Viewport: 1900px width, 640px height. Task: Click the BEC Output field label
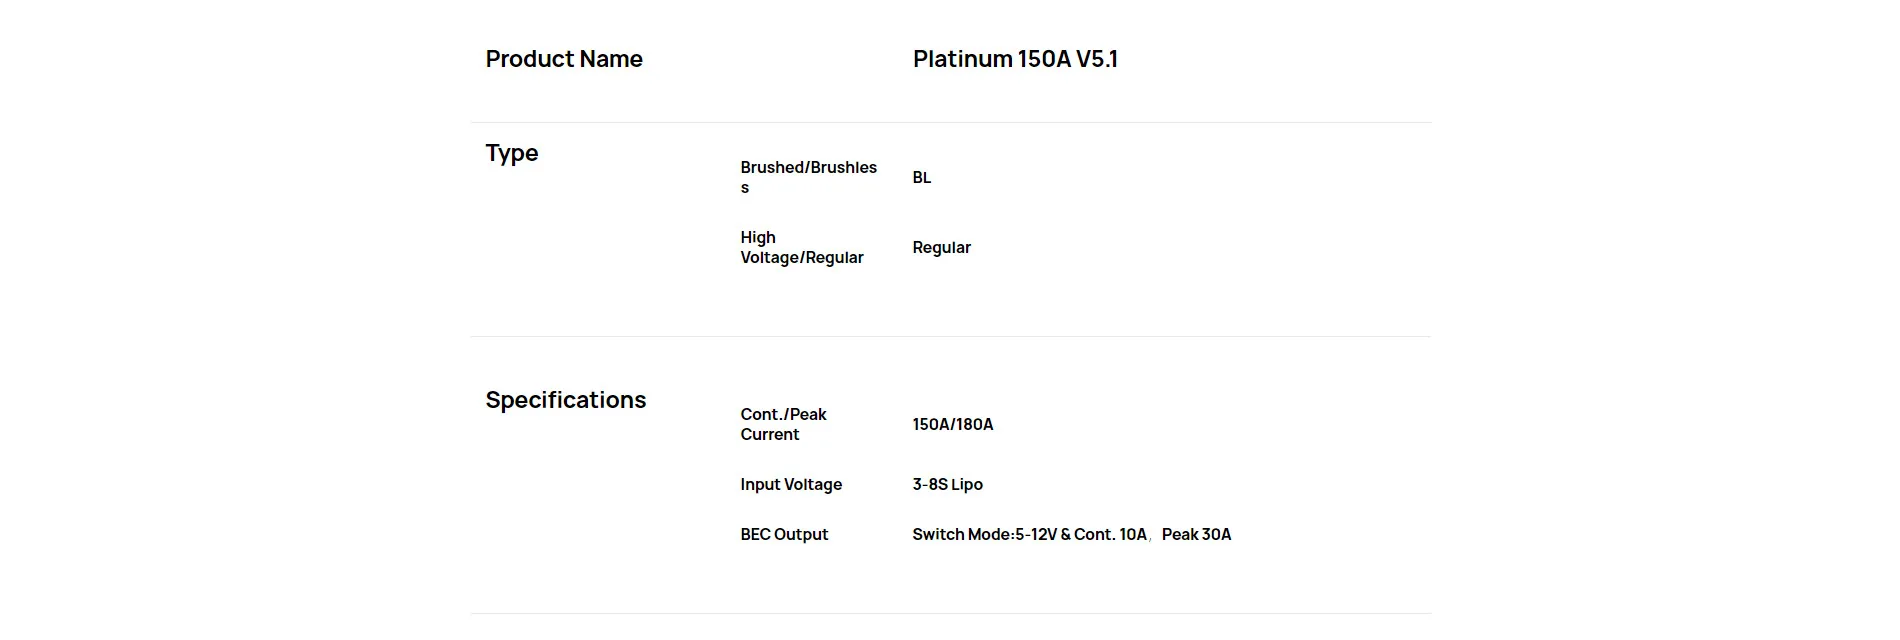click(784, 535)
